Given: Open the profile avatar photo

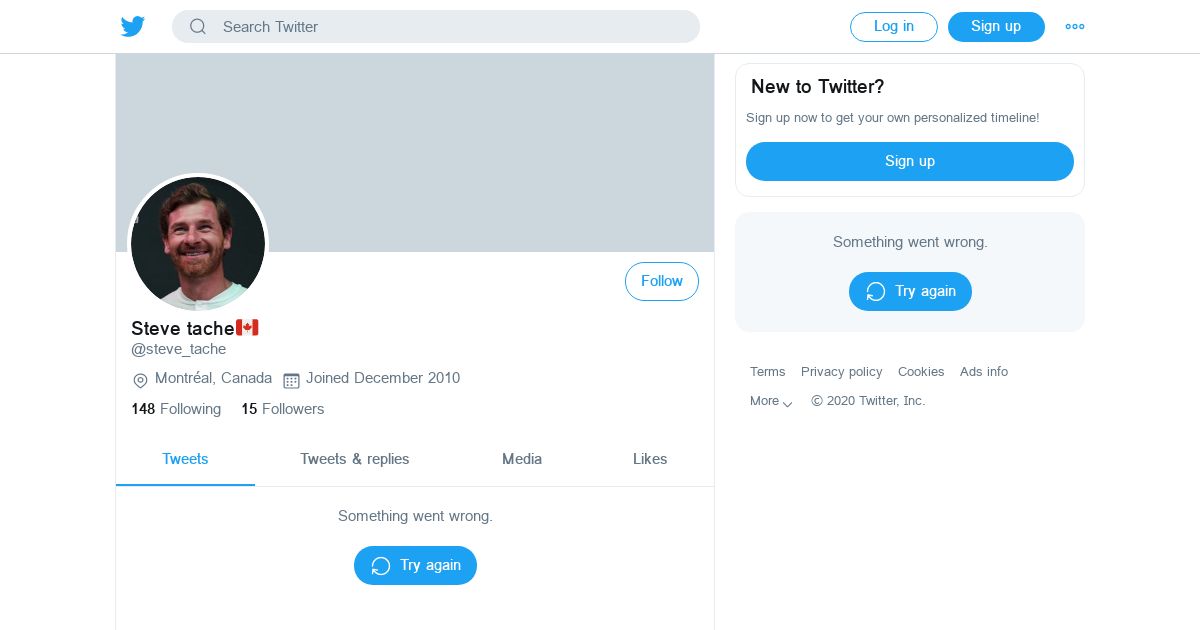Looking at the screenshot, I should tap(198, 244).
